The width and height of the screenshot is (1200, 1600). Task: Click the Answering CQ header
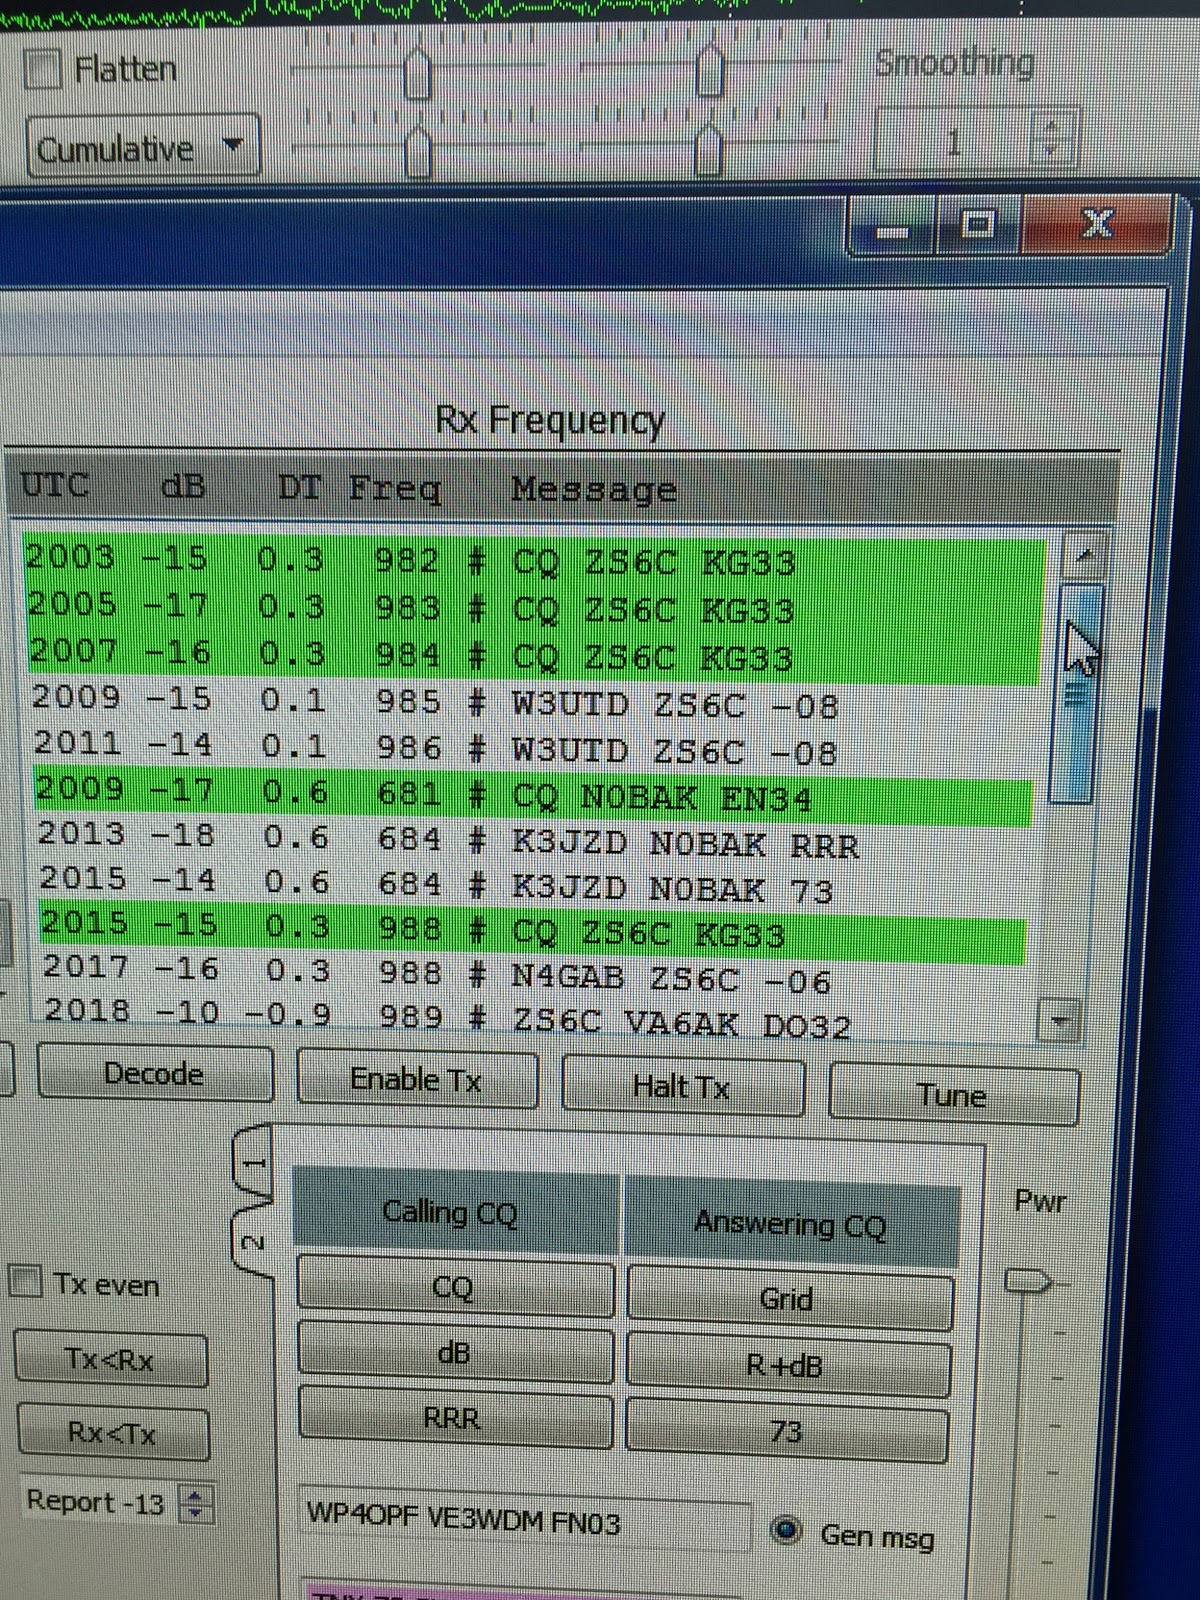tap(790, 1224)
